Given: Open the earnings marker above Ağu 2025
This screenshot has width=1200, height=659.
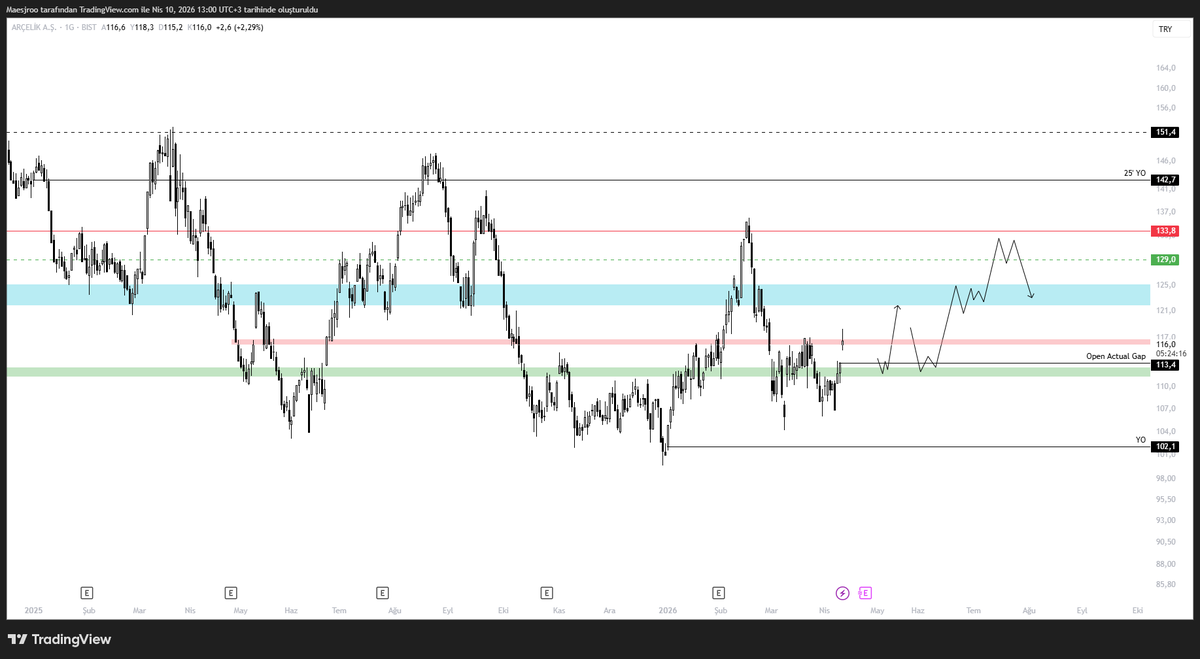Looking at the screenshot, I should pos(382,592).
